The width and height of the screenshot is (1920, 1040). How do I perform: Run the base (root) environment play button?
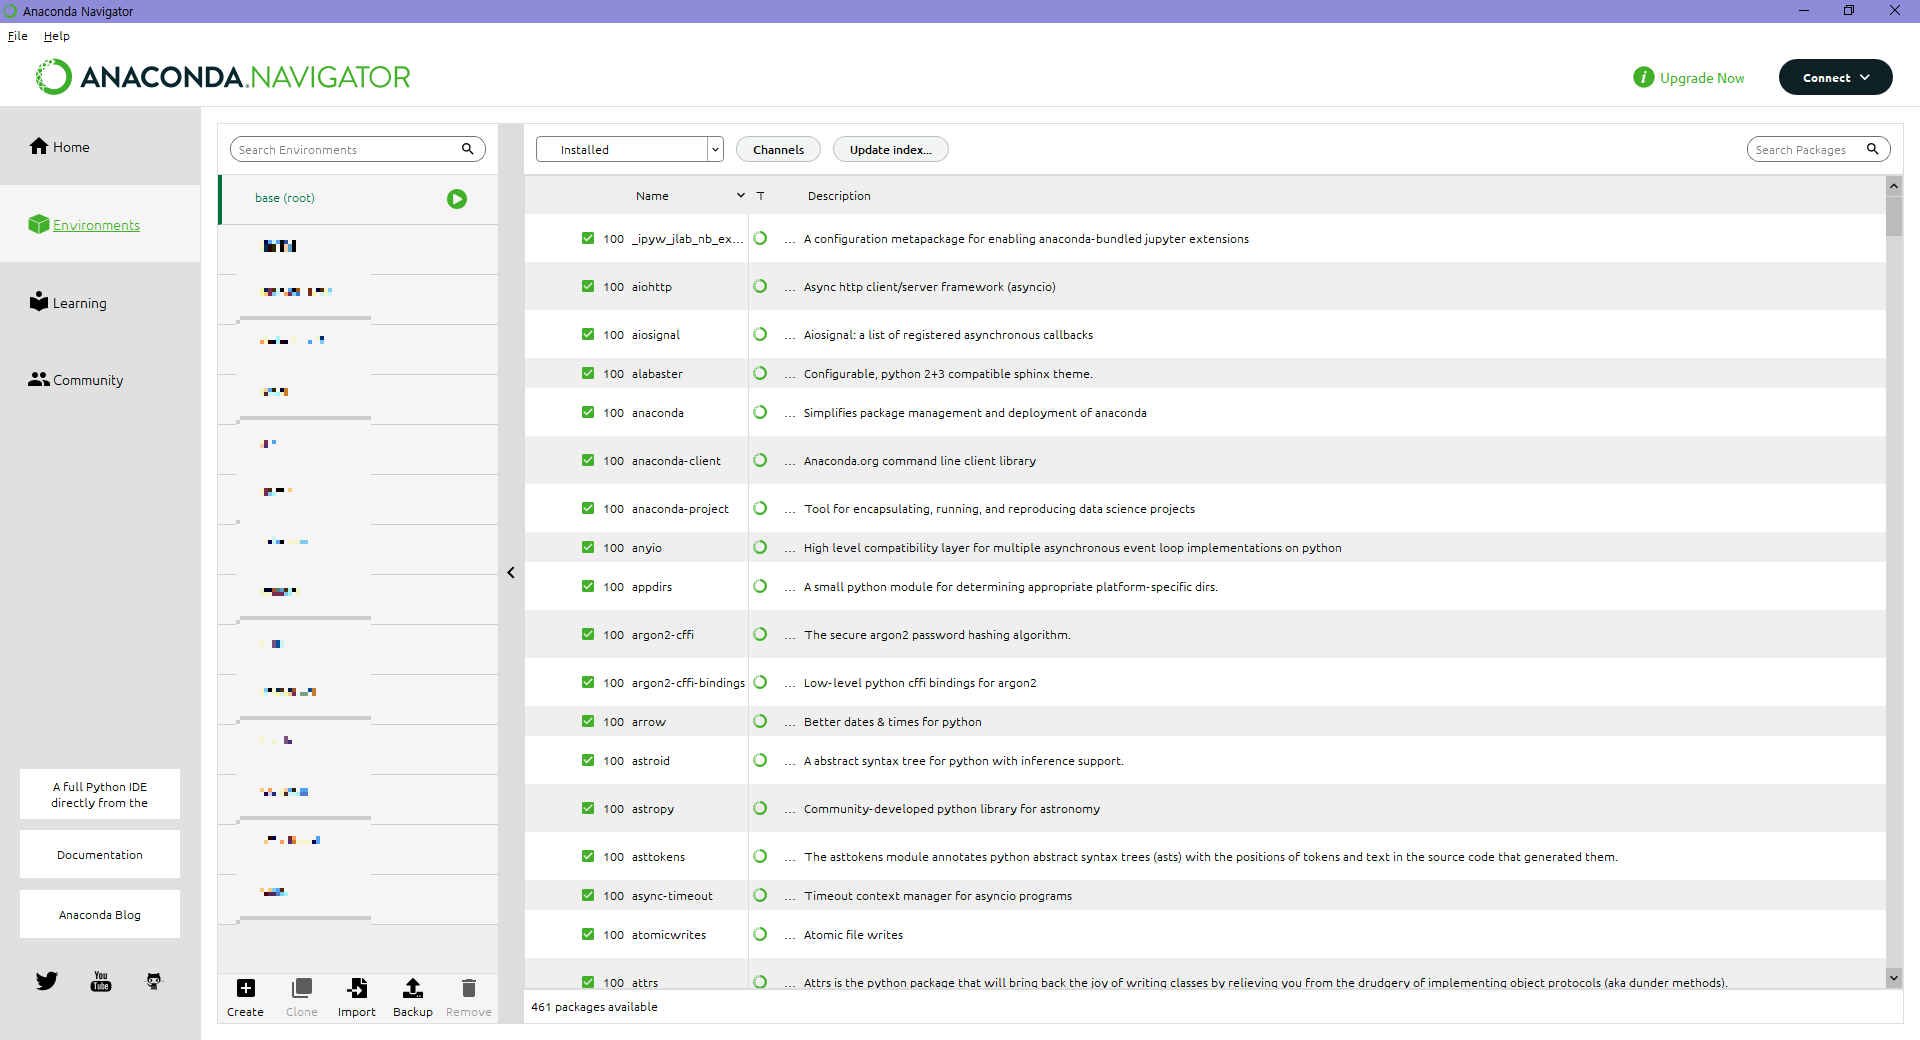pos(457,199)
